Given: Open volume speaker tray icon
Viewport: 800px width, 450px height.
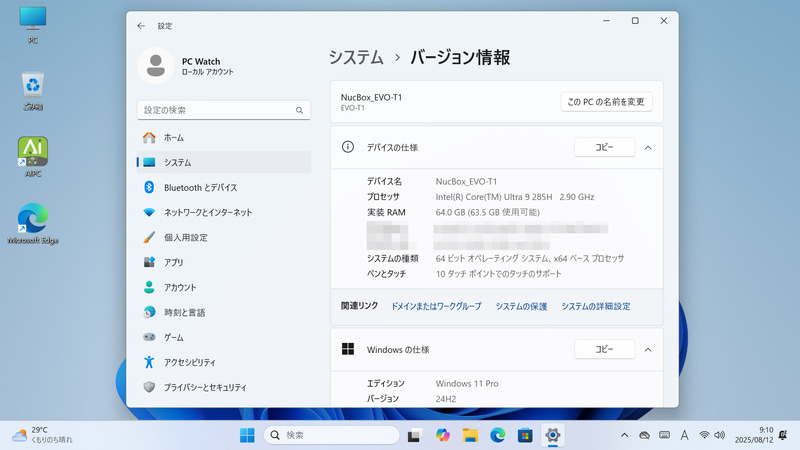Looking at the screenshot, I should click(719, 435).
